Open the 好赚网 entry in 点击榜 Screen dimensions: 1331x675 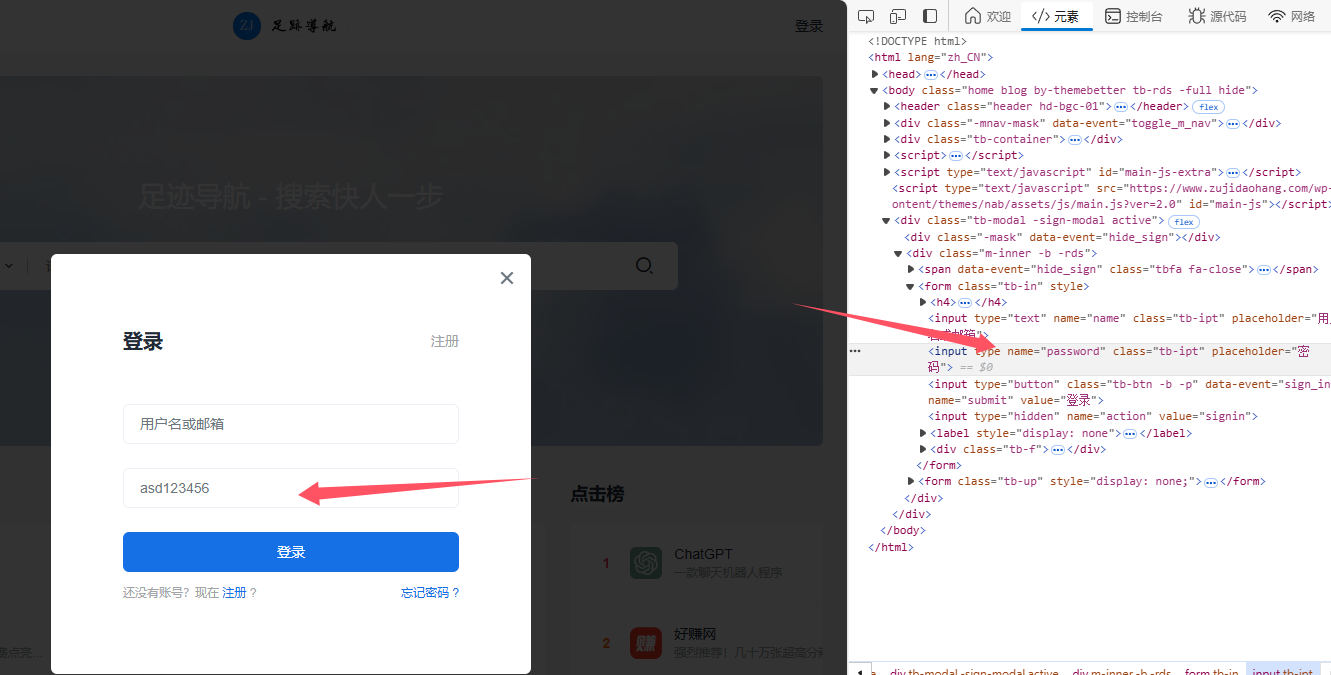click(695, 634)
